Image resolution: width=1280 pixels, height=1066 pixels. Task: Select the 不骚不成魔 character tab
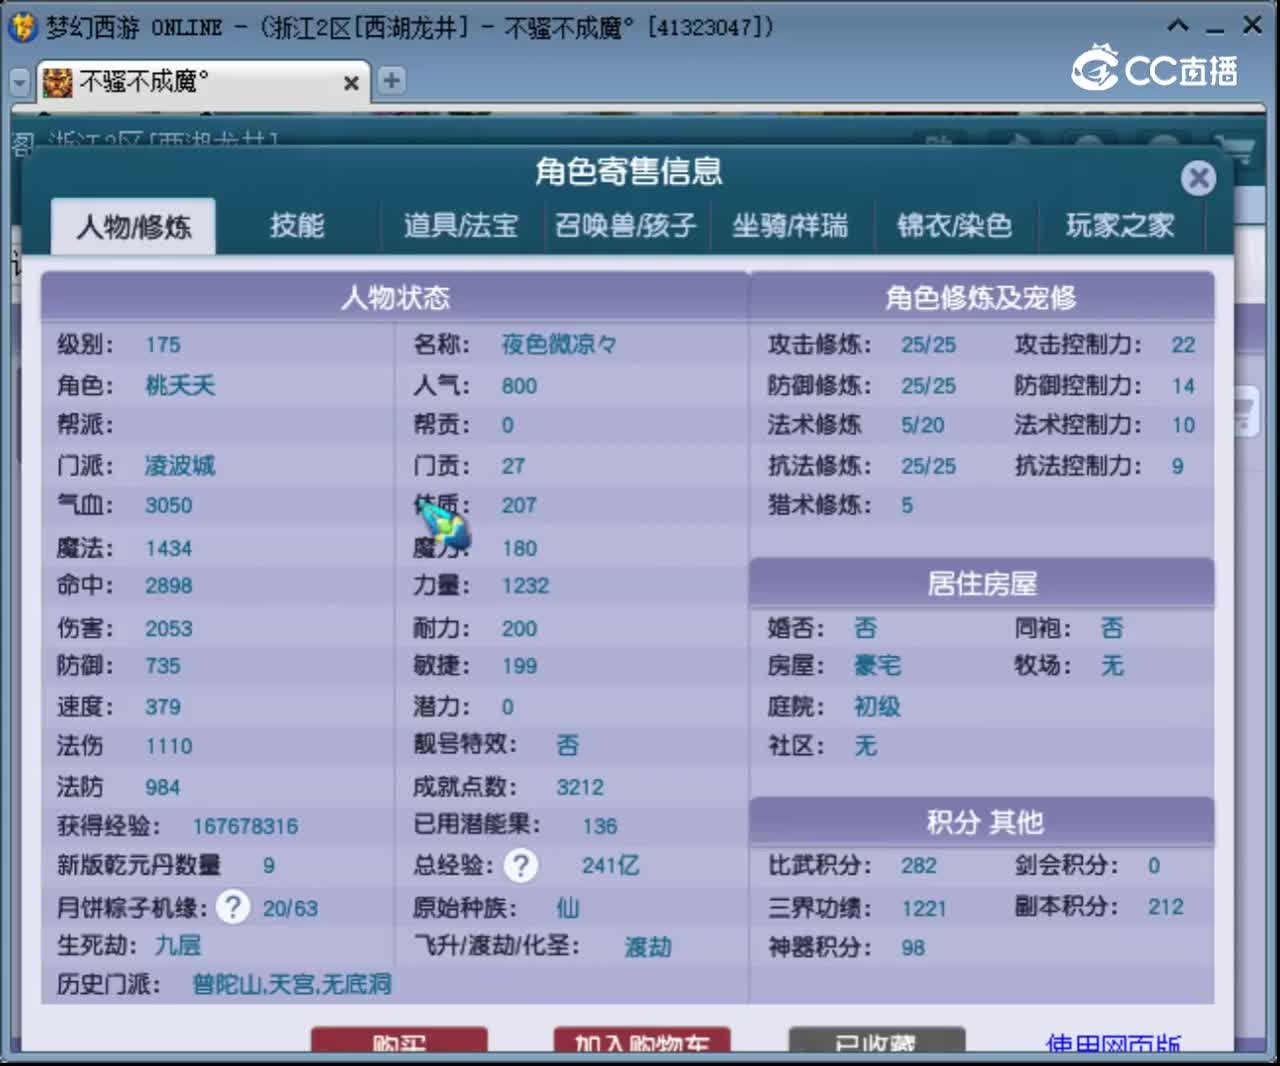coord(203,81)
